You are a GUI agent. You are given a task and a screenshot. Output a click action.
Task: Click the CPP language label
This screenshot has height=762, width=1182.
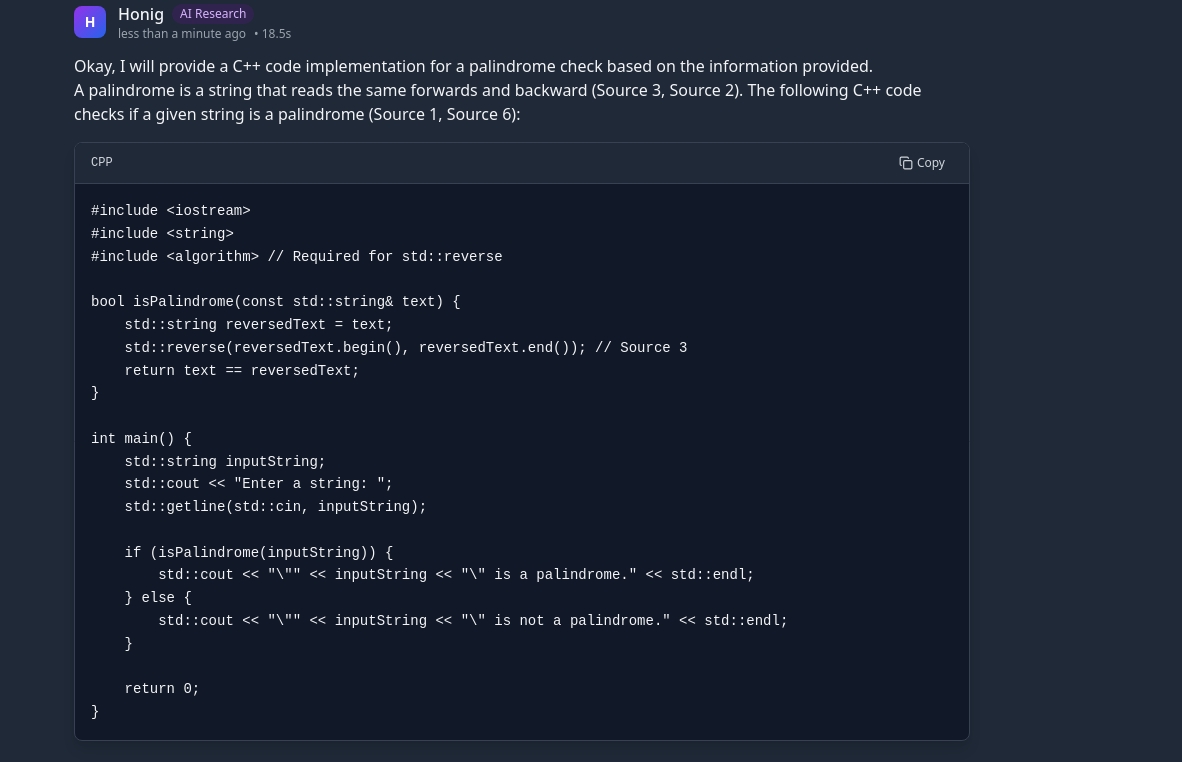pos(102,162)
